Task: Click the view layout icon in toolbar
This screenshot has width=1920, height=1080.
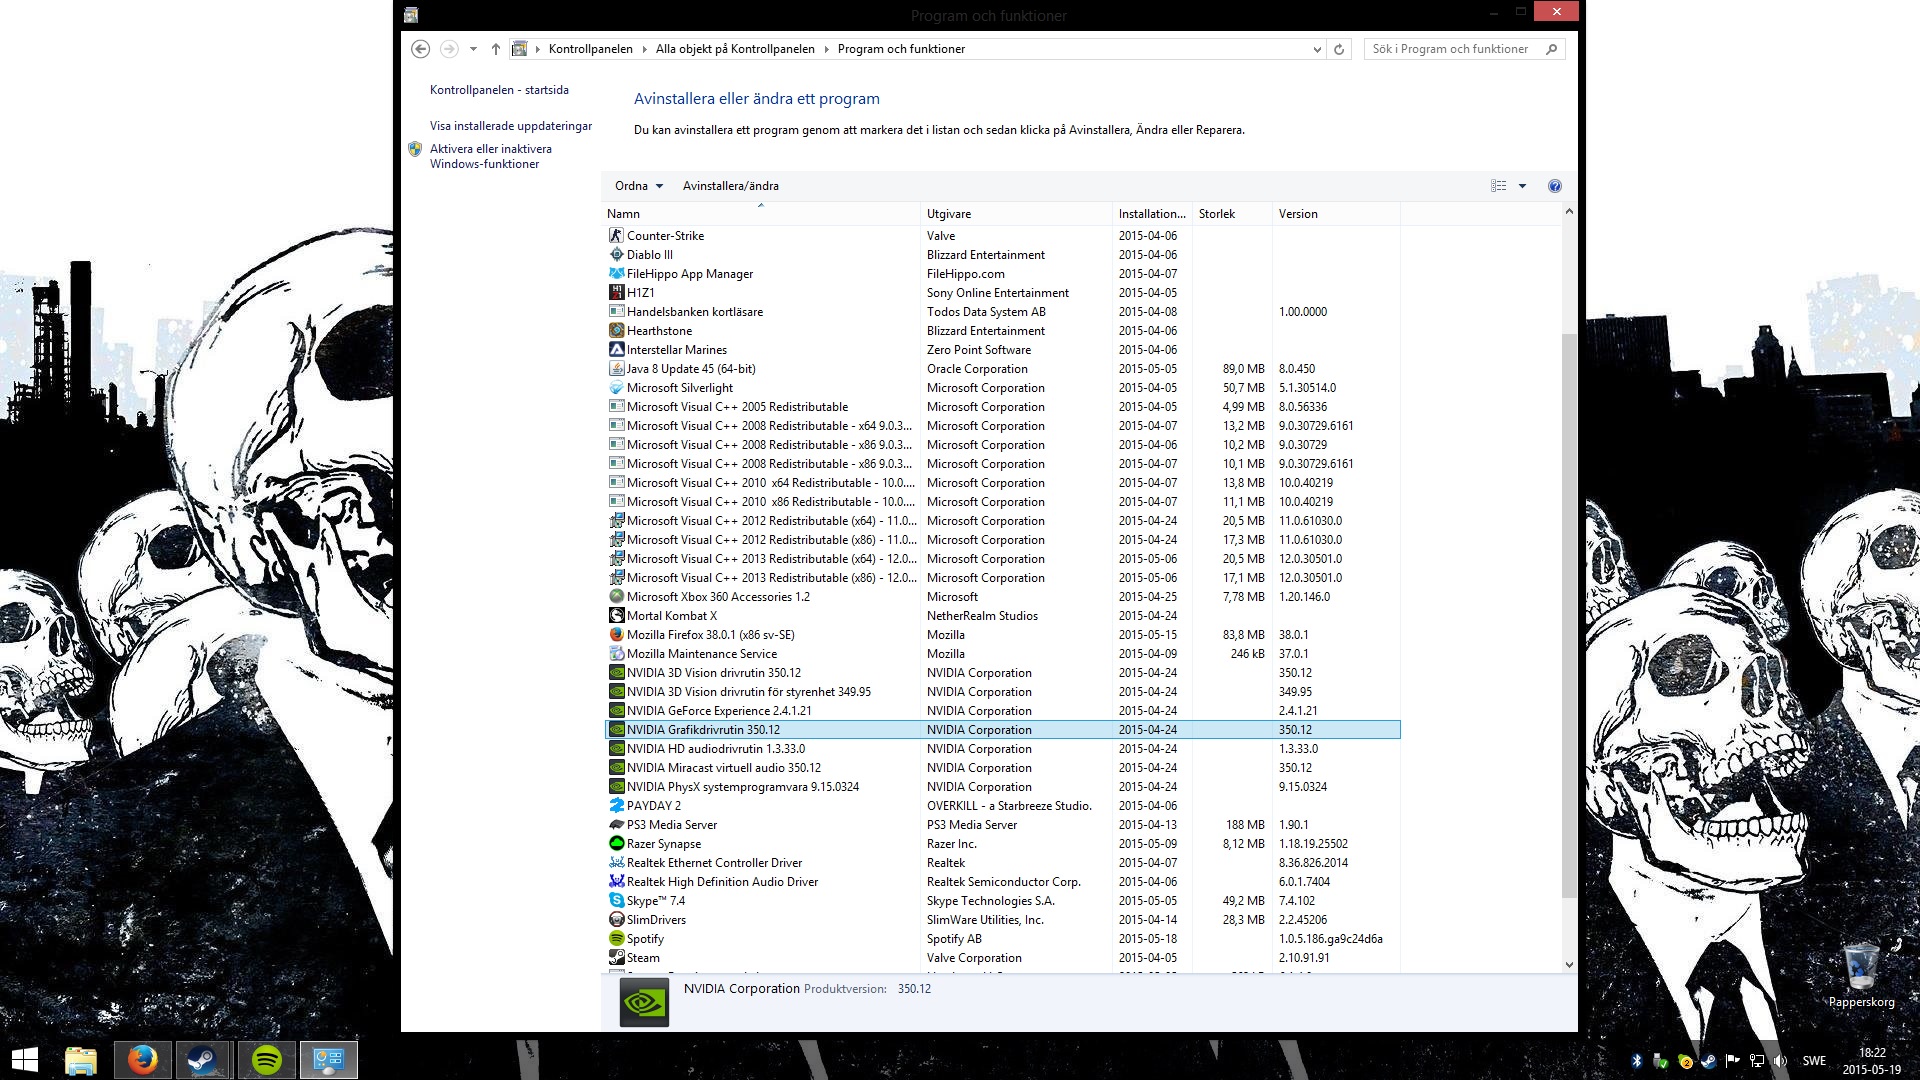Action: click(1498, 186)
